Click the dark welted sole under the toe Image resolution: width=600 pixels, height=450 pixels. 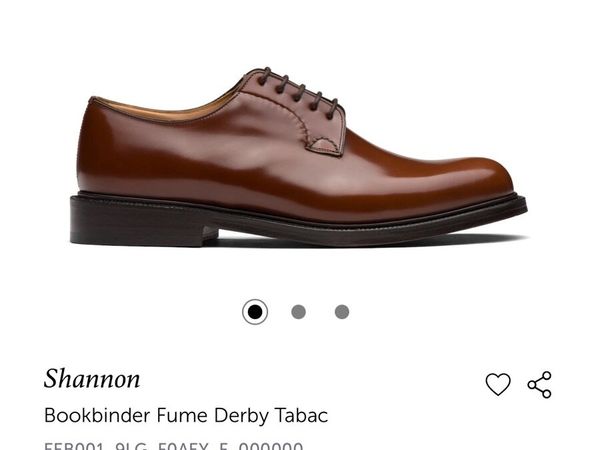(x=459, y=218)
